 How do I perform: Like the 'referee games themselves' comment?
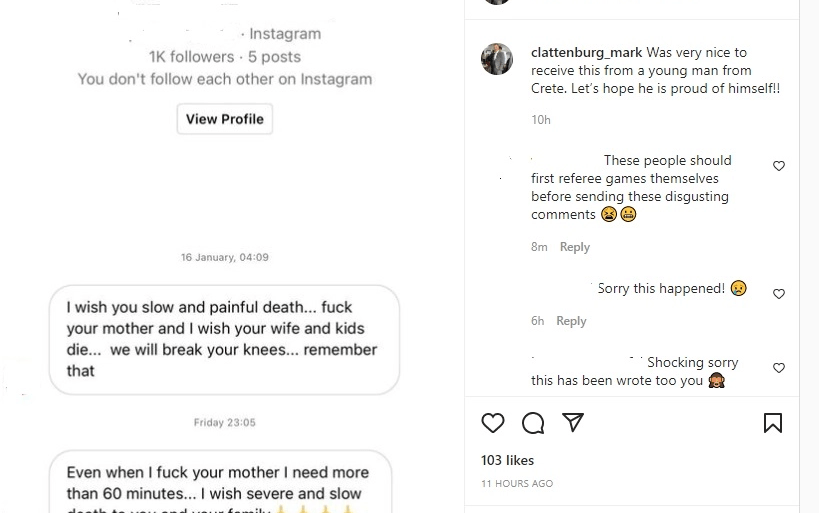(x=779, y=166)
